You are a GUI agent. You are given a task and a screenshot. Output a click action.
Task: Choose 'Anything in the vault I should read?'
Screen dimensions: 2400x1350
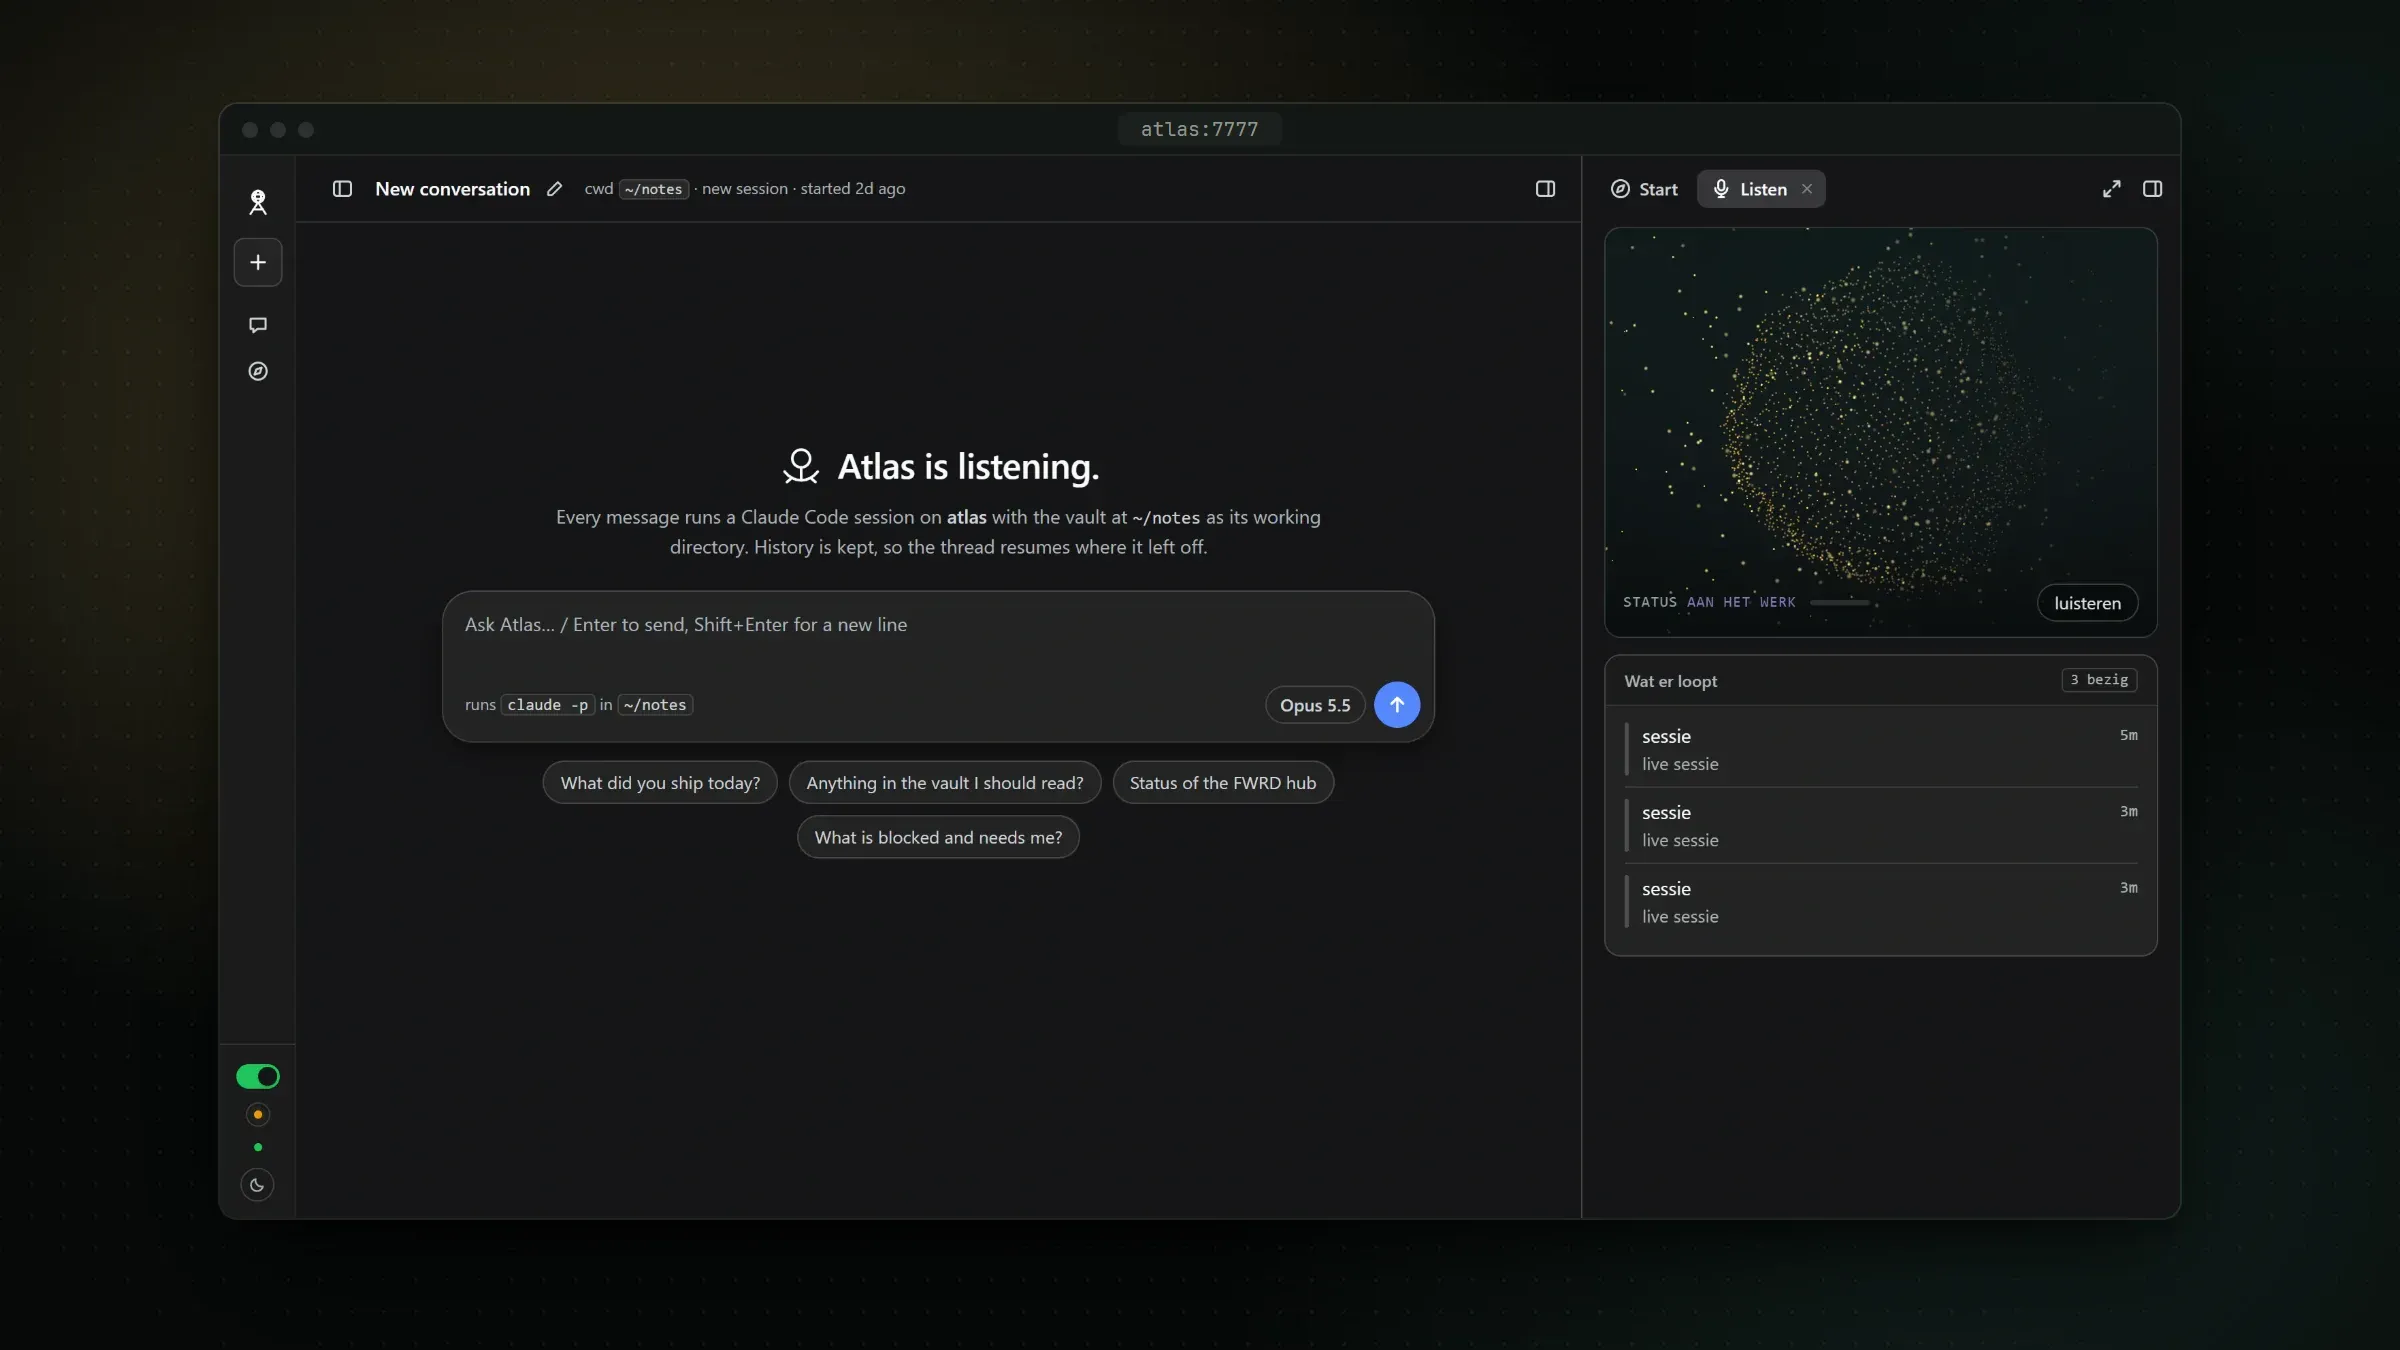945,783
